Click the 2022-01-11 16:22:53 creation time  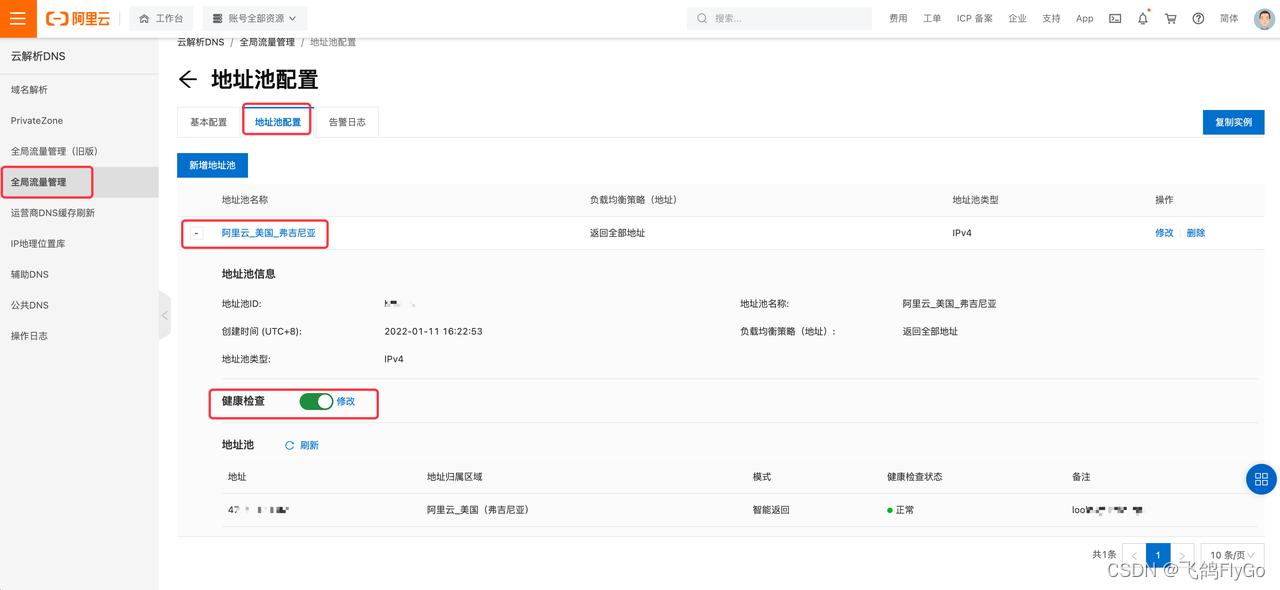tap(433, 332)
